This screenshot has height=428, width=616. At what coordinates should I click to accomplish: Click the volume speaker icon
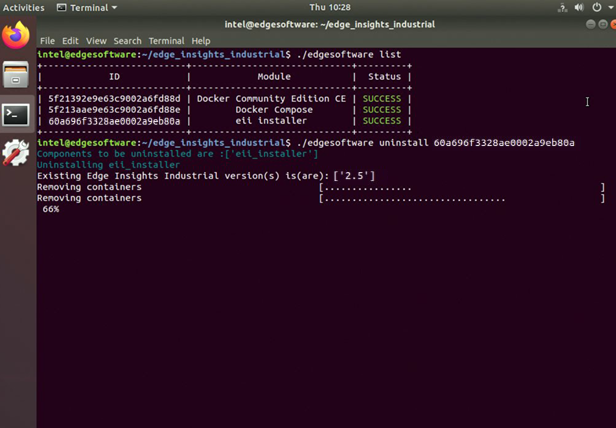pyautogui.click(x=579, y=7)
